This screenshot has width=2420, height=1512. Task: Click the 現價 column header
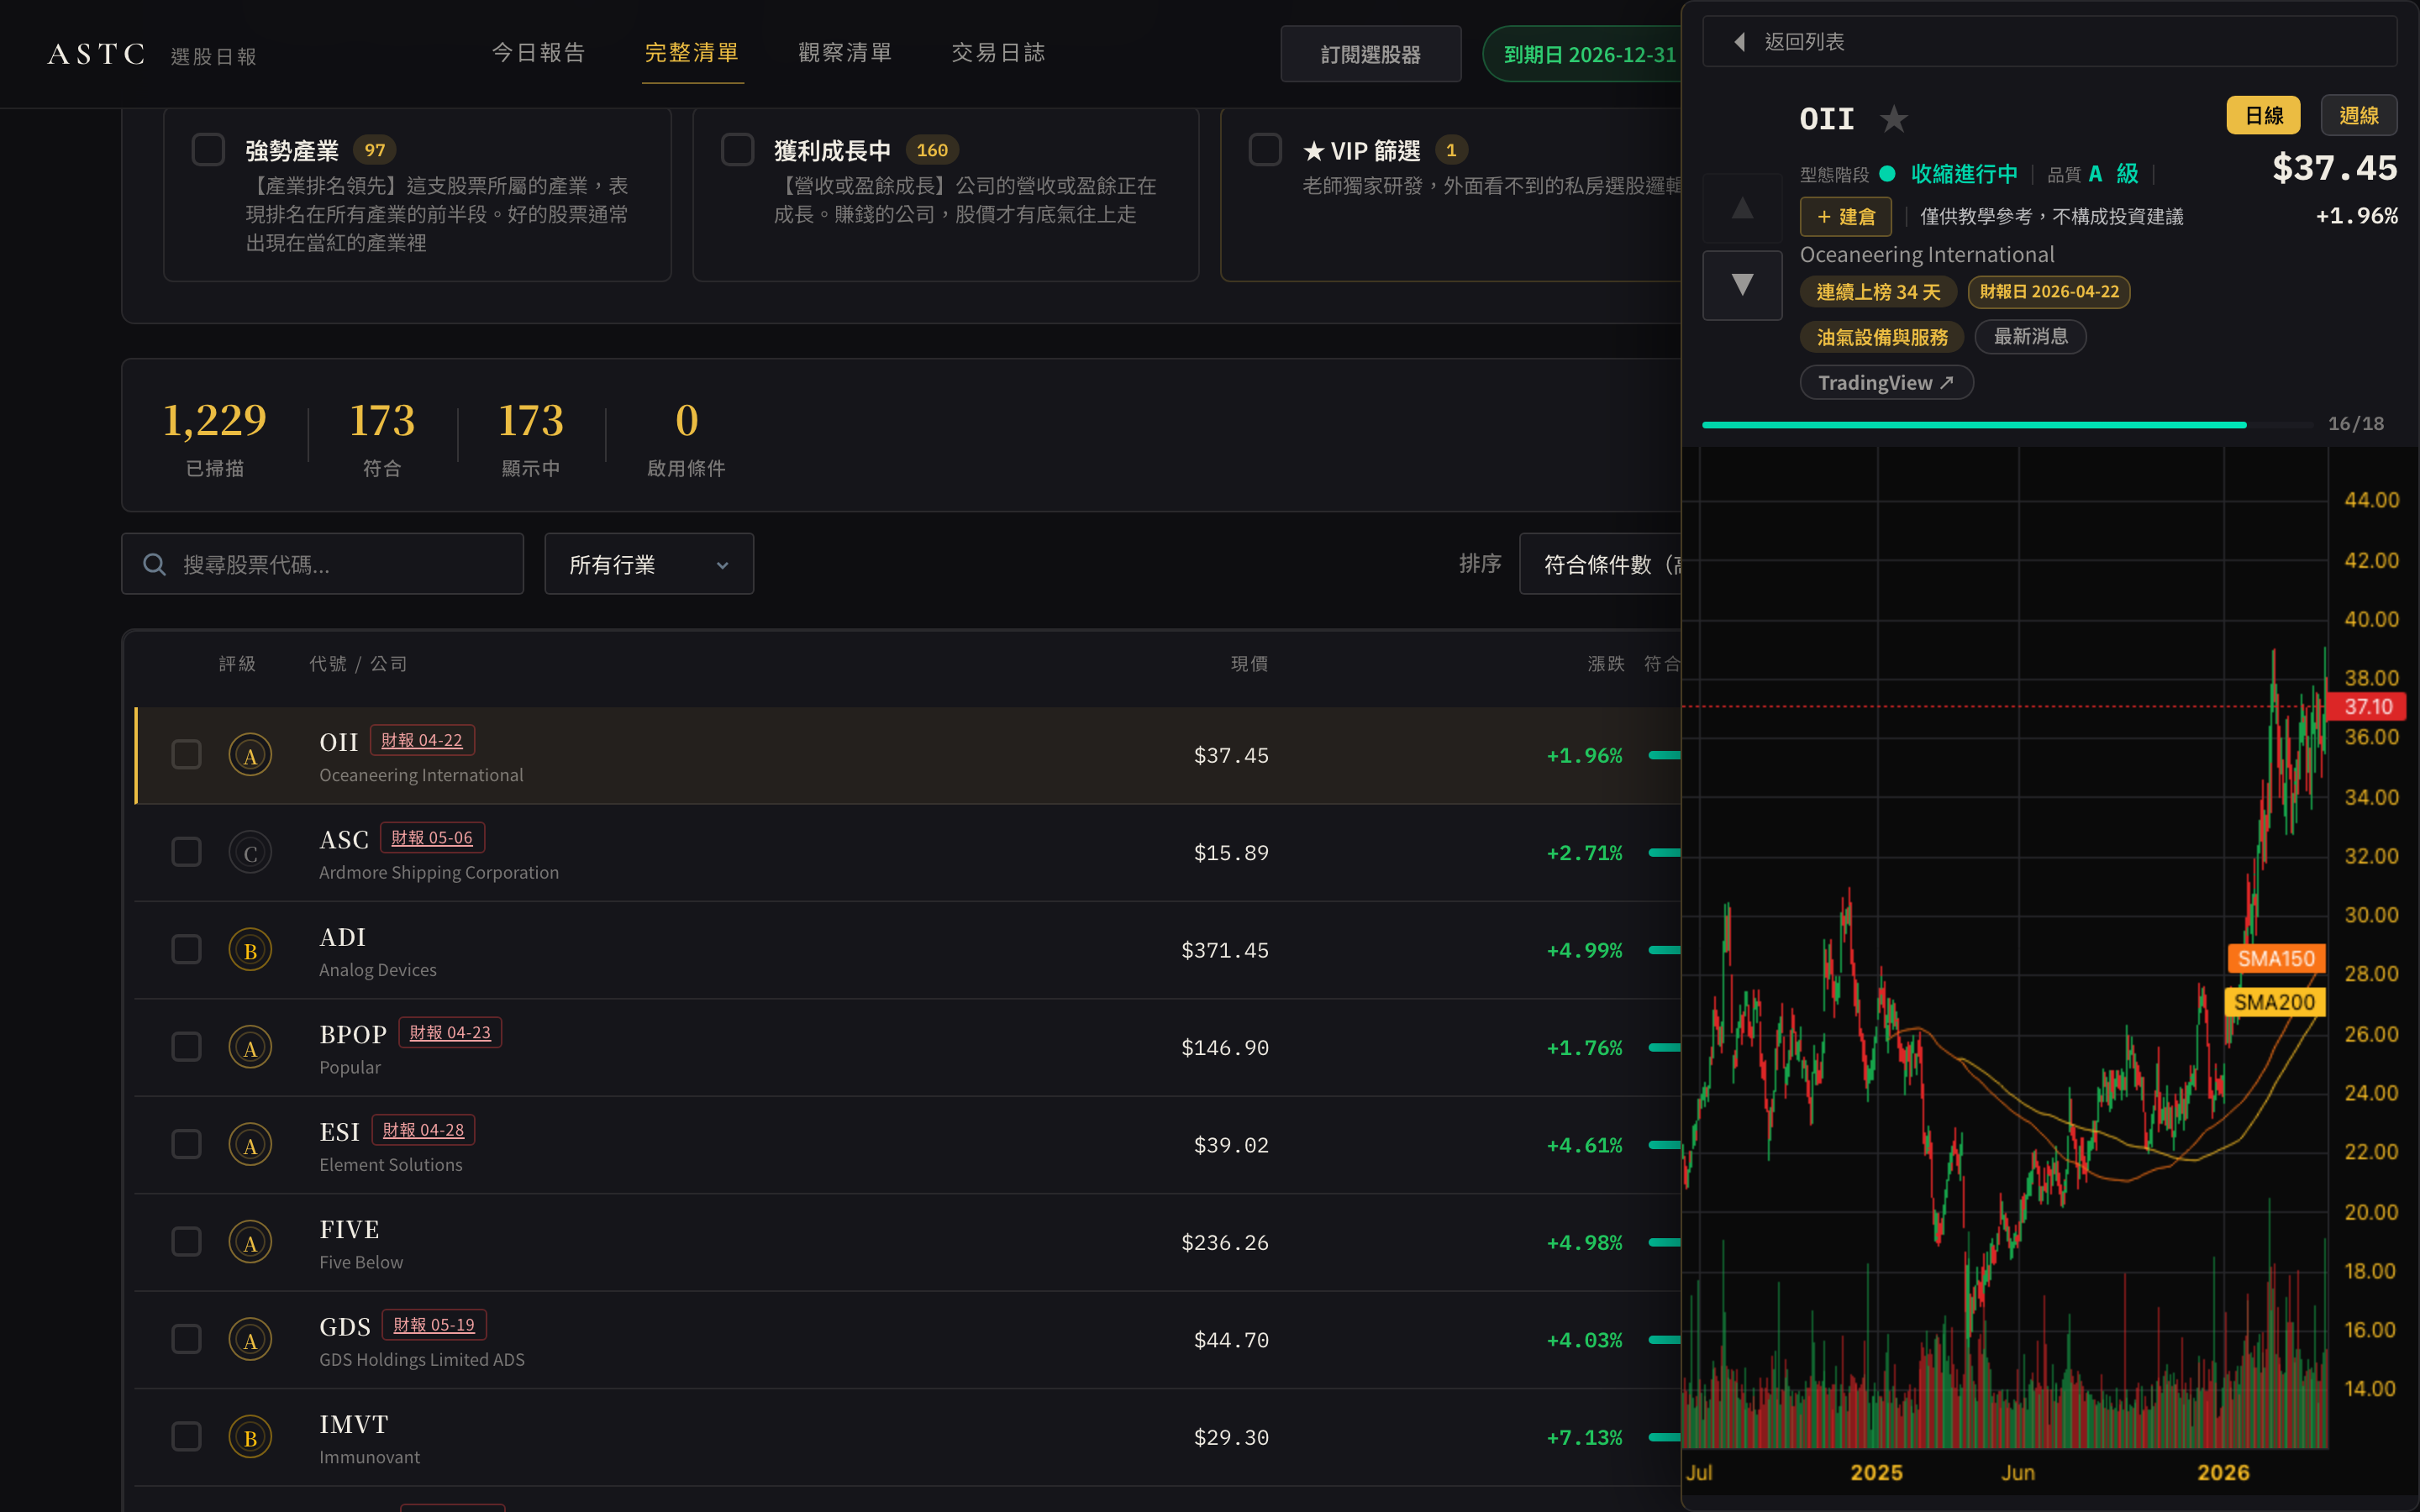[1249, 664]
